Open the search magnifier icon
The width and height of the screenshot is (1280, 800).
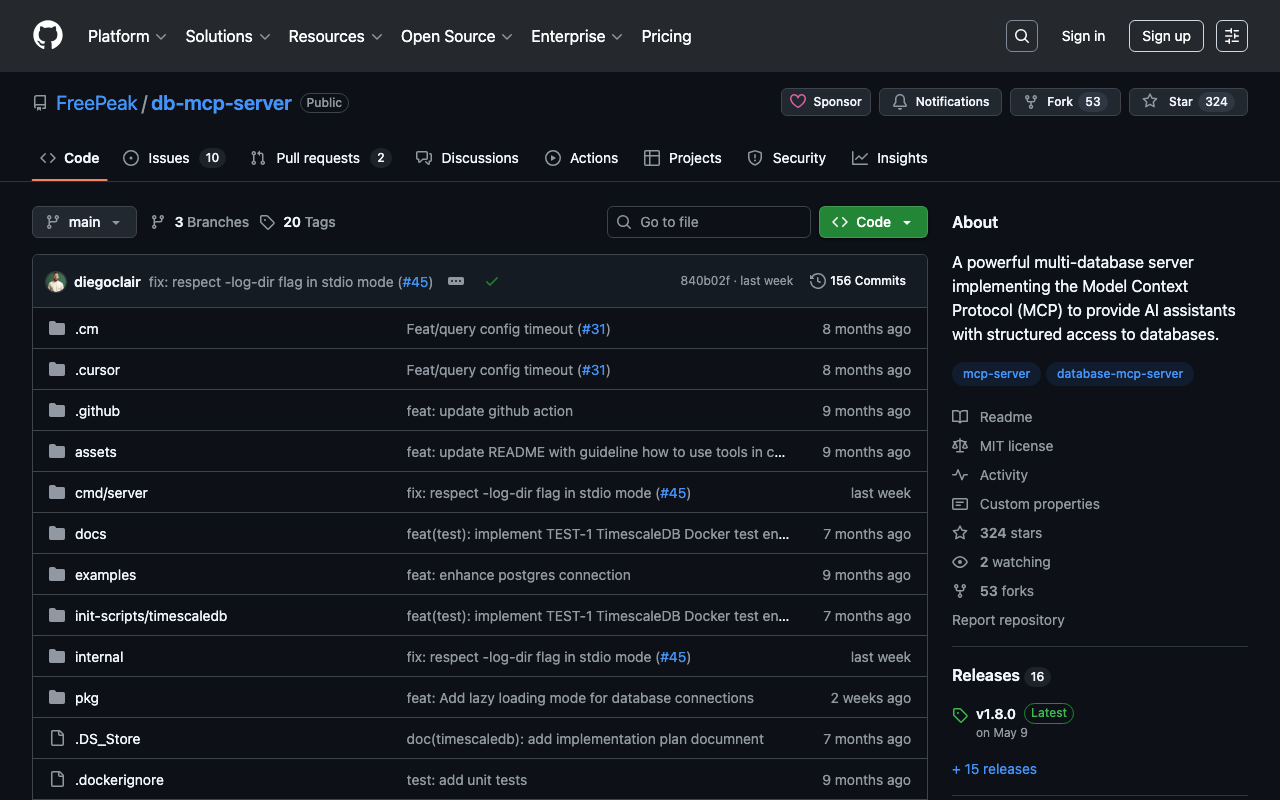point(1021,36)
